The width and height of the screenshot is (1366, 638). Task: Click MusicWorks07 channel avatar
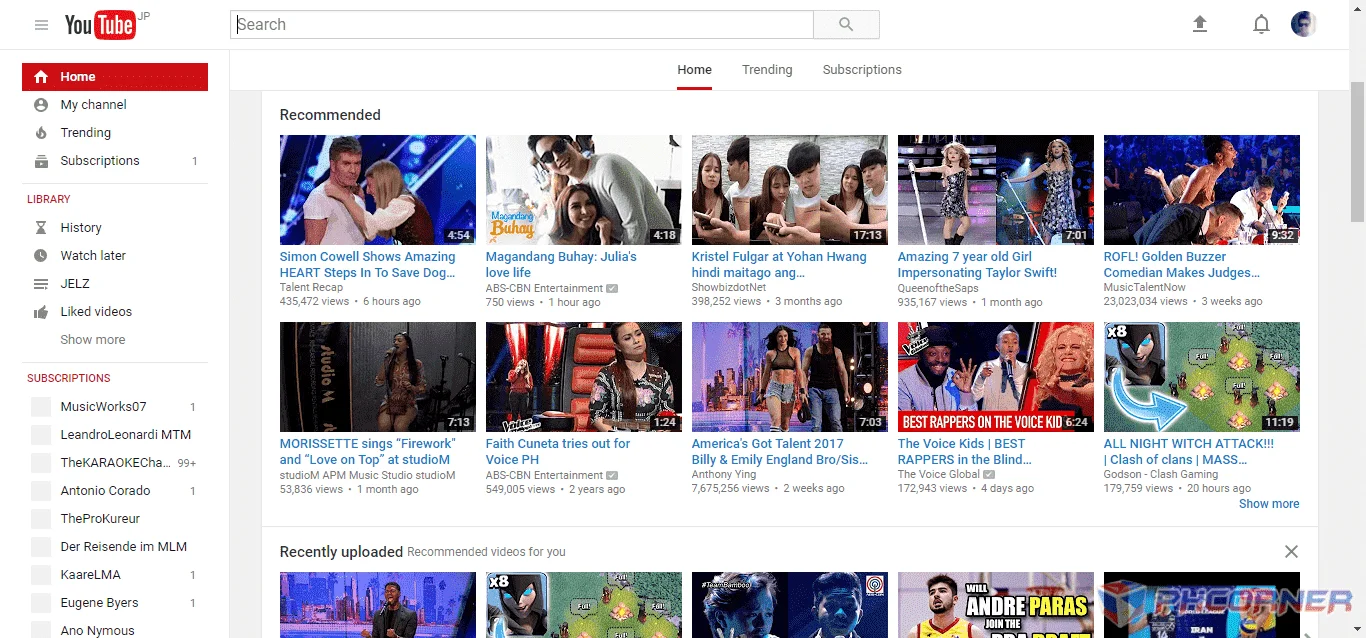coord(41,407)
